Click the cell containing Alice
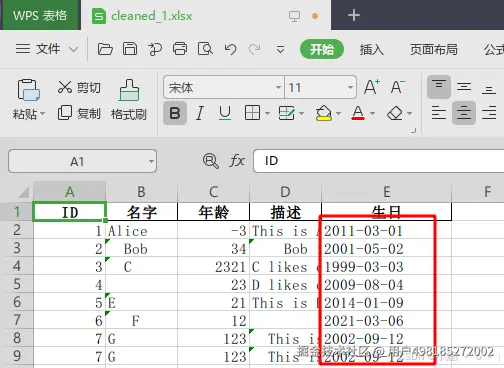 141,231
